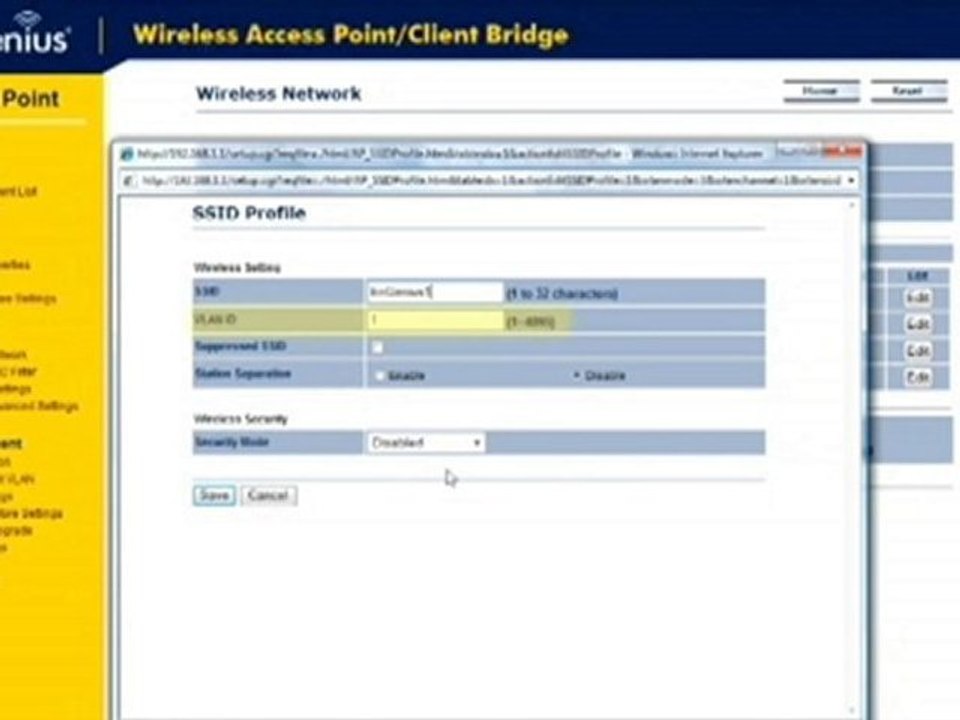Open the Security Mode dropdown

click(426, 443)
